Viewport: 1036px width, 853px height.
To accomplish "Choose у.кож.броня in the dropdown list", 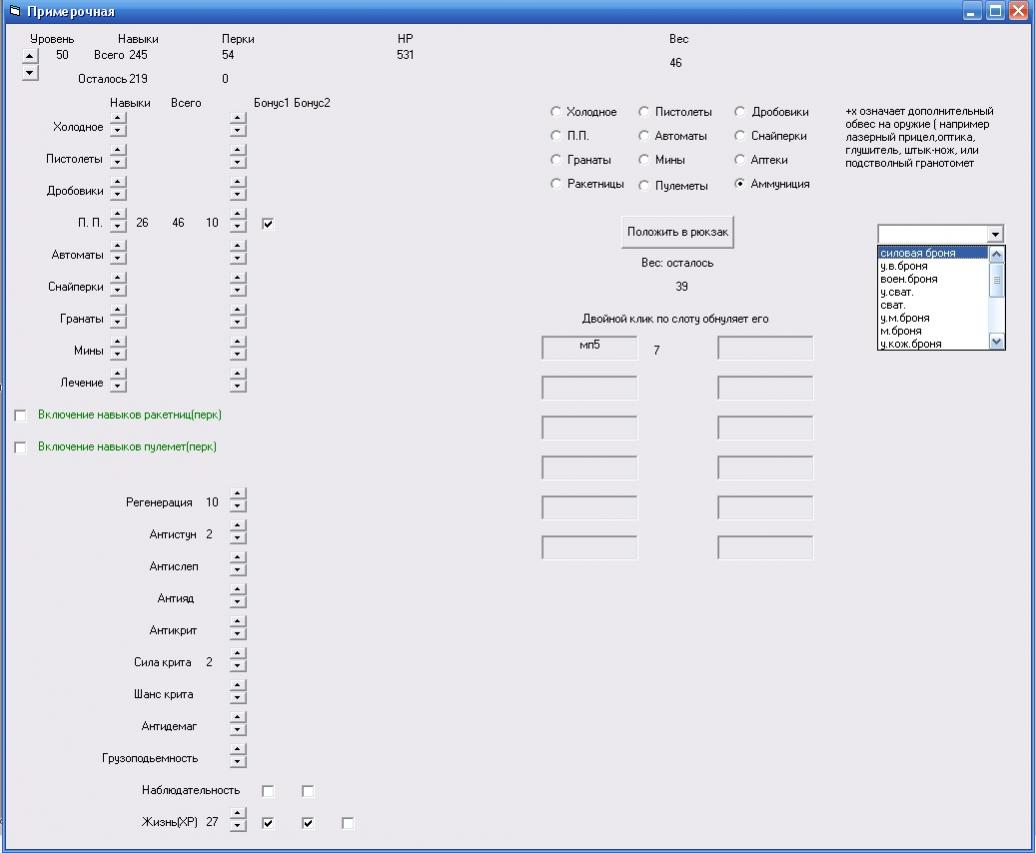I will pyautogui.click(x=911, y=344).
